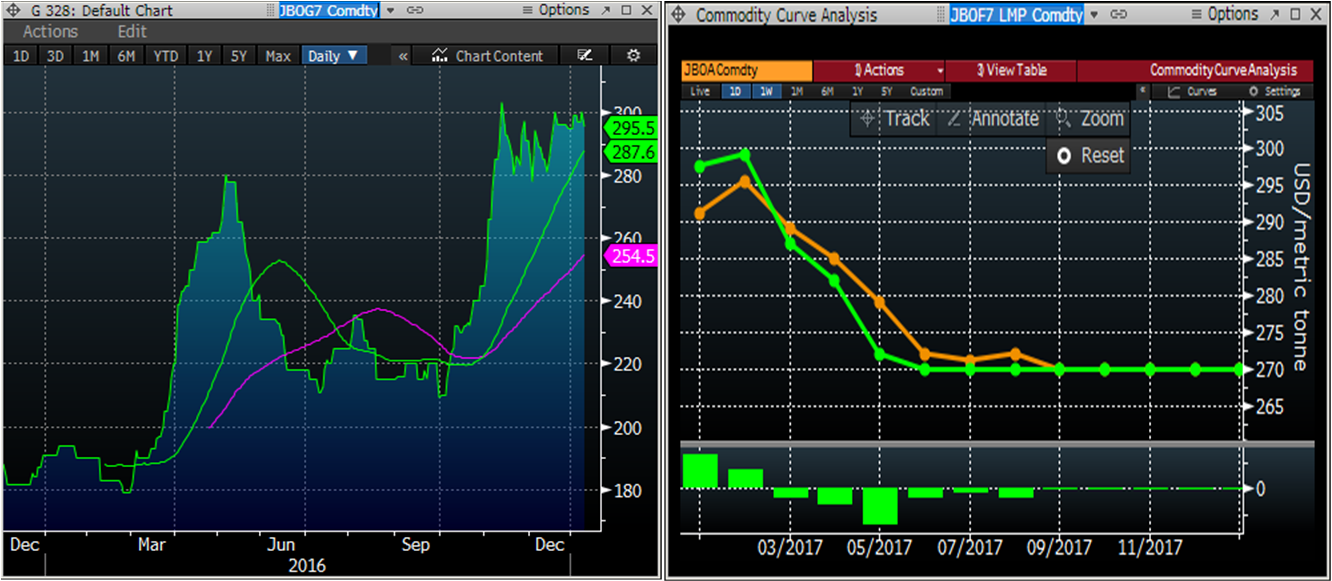Viewport: 1332px width, 581px height.
Task: Click the edit chart pencil icon
Action: click(586, 56)
